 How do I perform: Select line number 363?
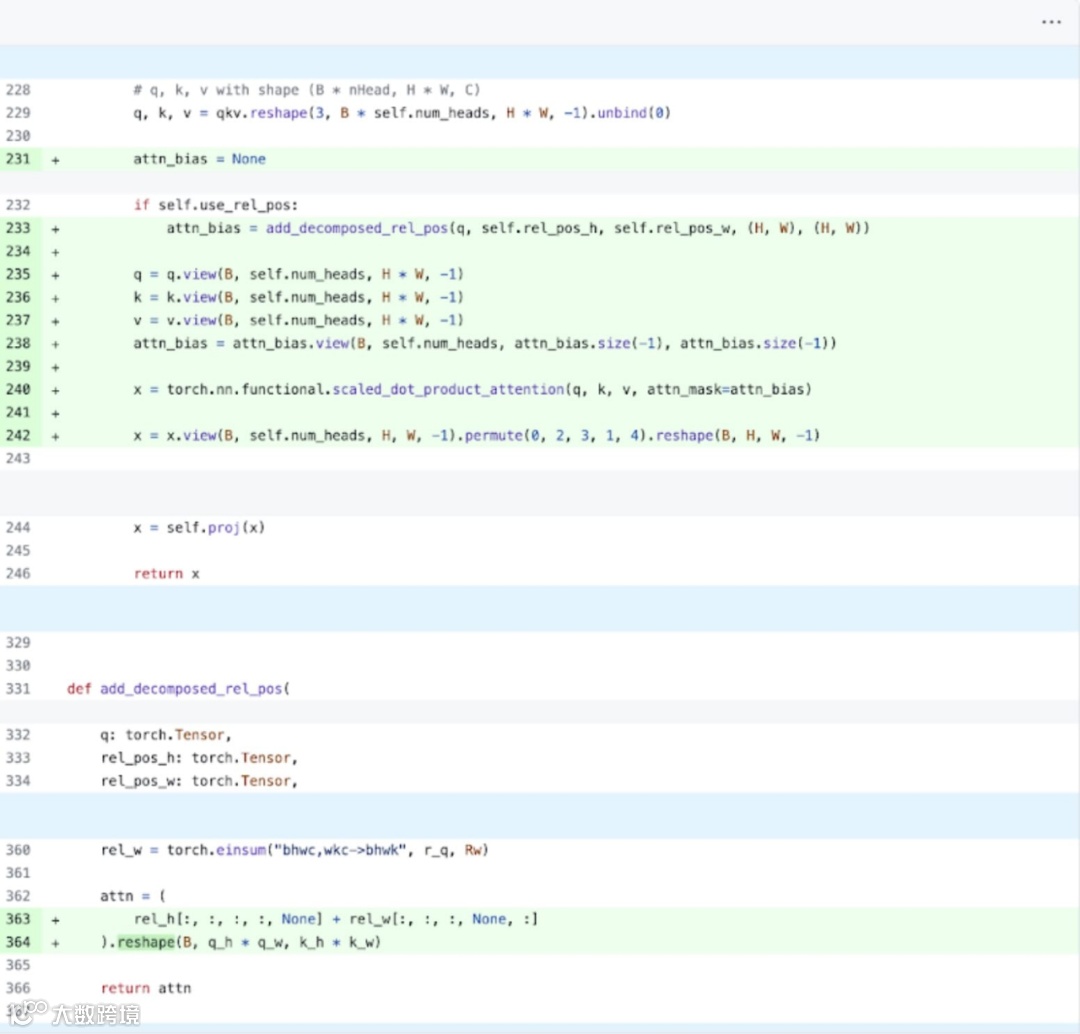coord(18,919)
